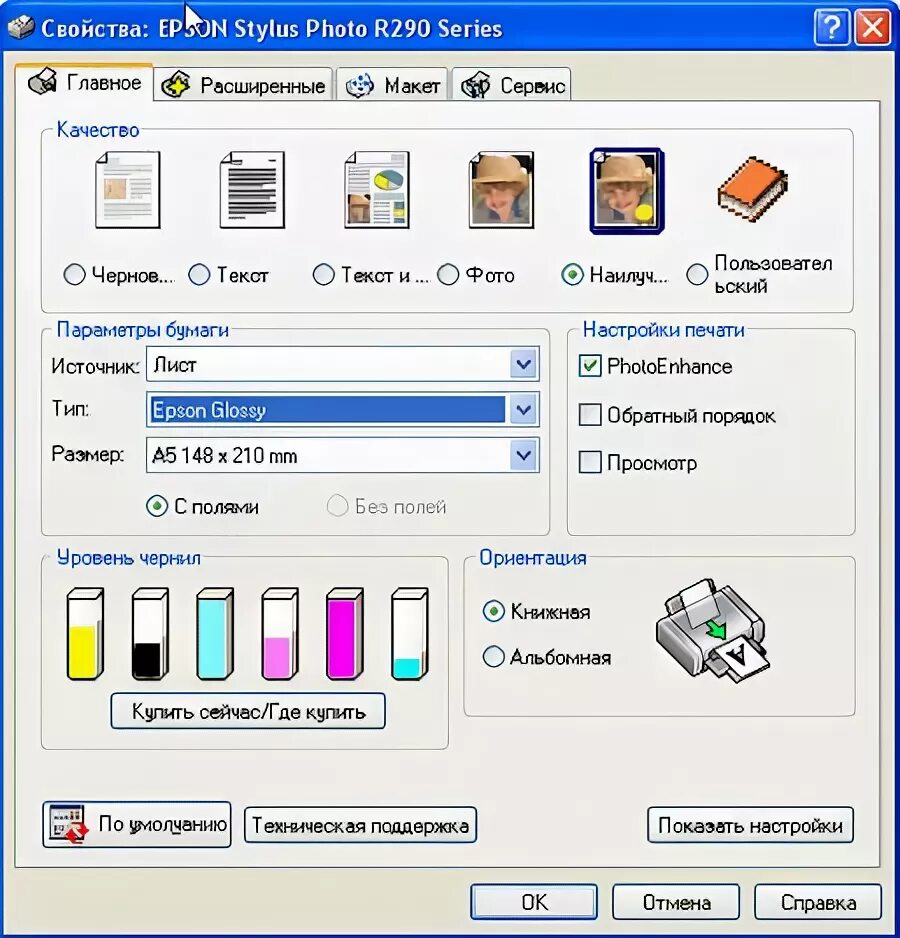
Task: Uncheck the PhotoEnhance checkbox
Action: [x=590, y=366]
